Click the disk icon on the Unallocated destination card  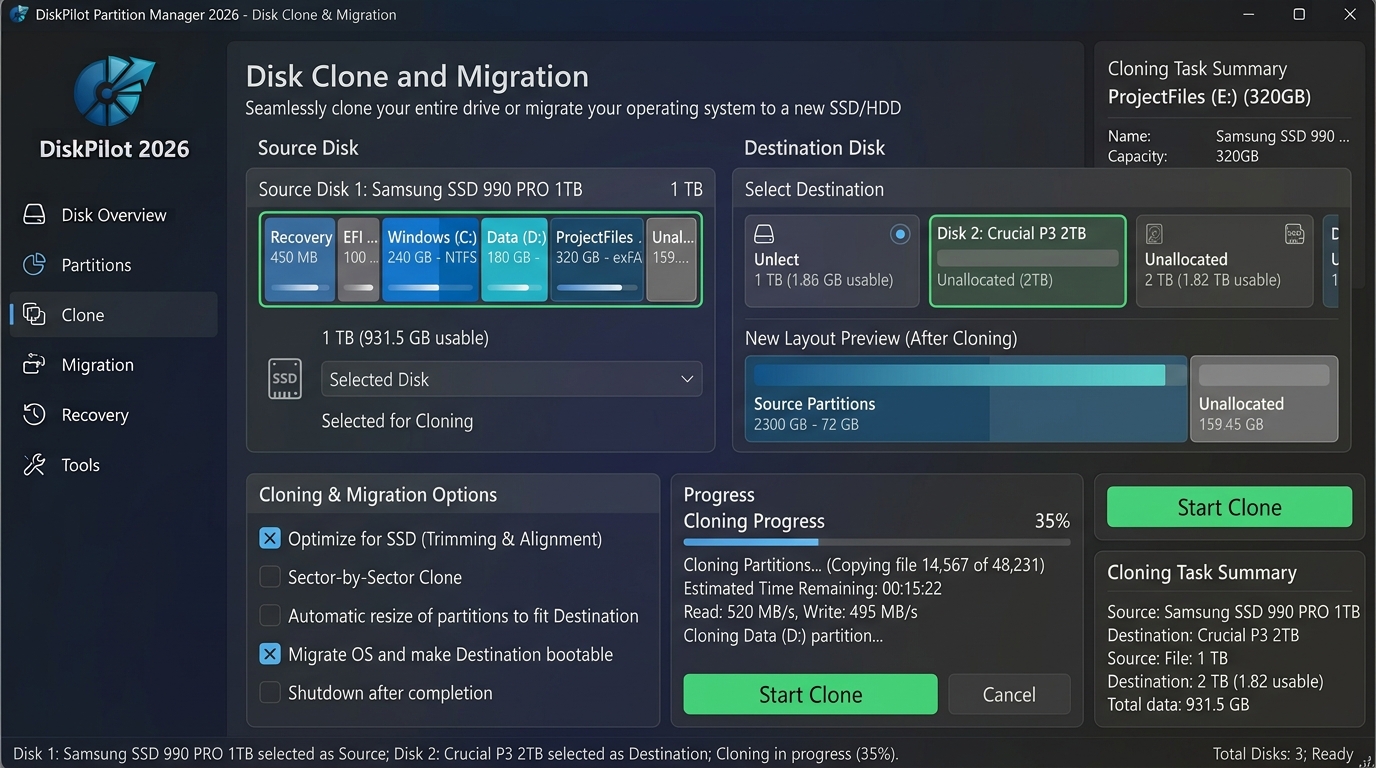click(1154, 234)
